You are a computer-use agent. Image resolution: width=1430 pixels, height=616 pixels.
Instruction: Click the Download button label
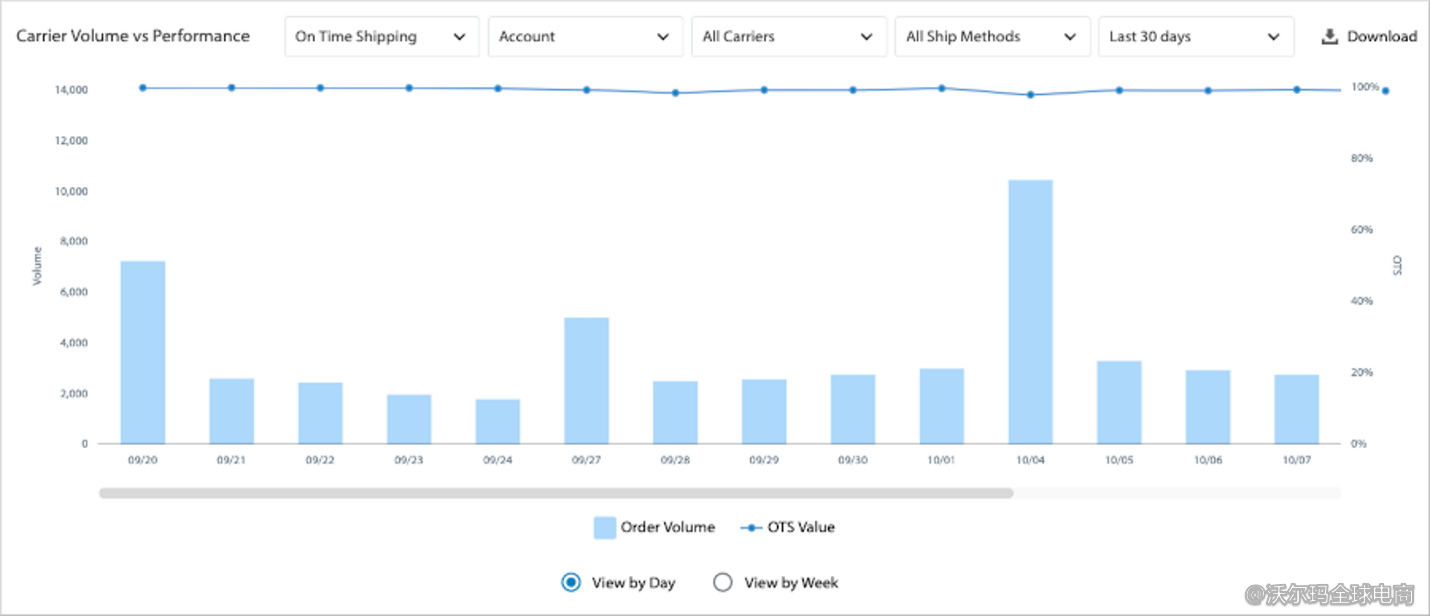click(x=1380, y=36)
